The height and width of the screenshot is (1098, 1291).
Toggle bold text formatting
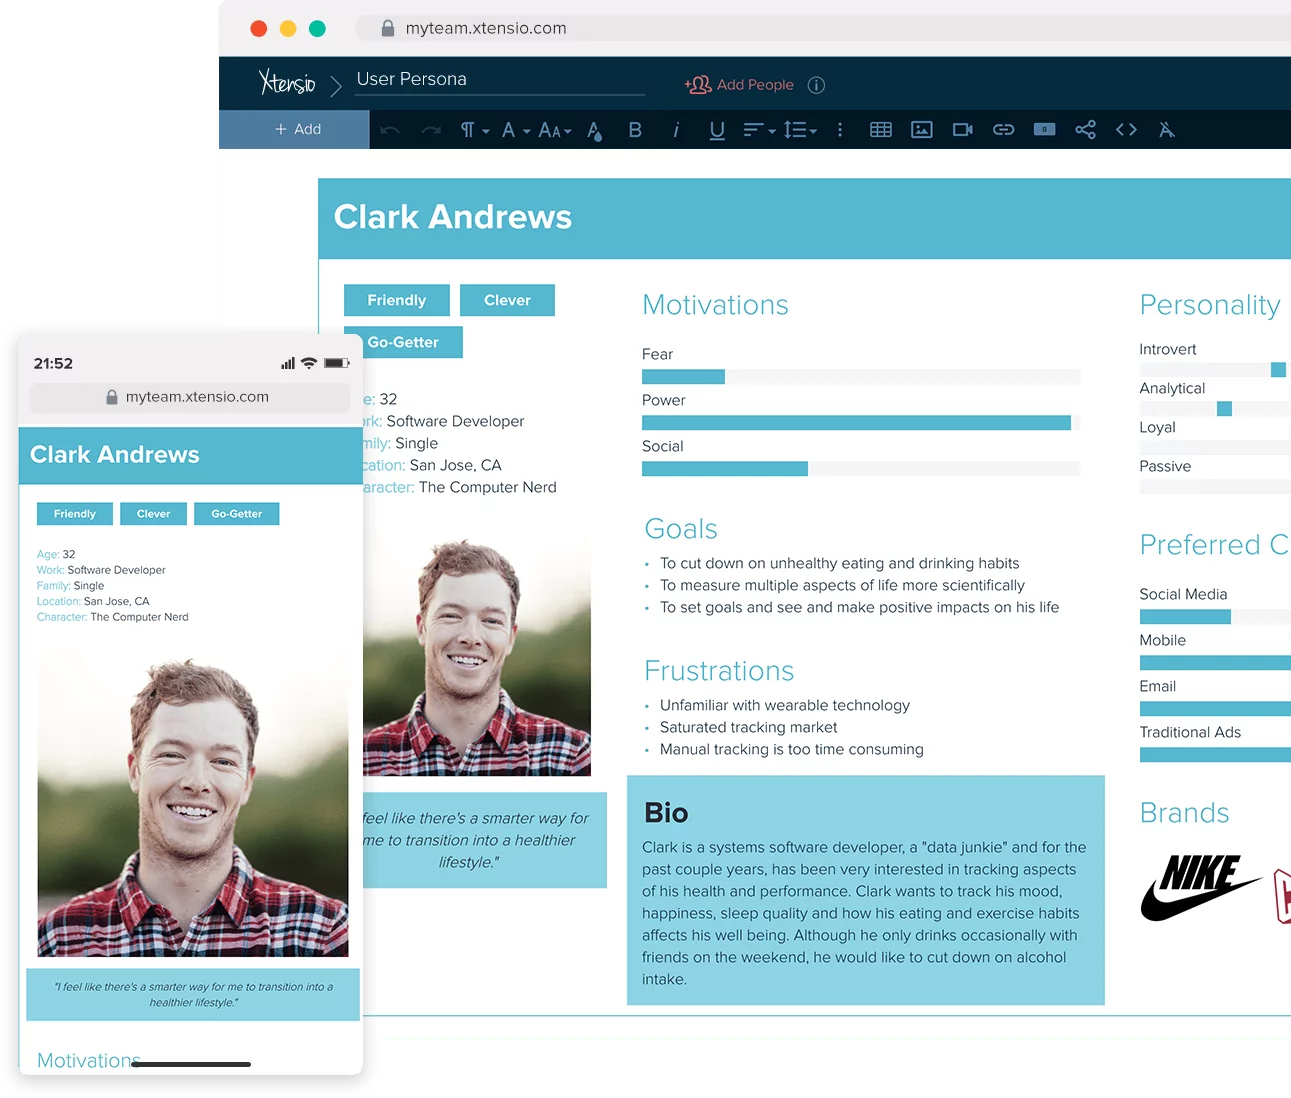click(635, 129)
